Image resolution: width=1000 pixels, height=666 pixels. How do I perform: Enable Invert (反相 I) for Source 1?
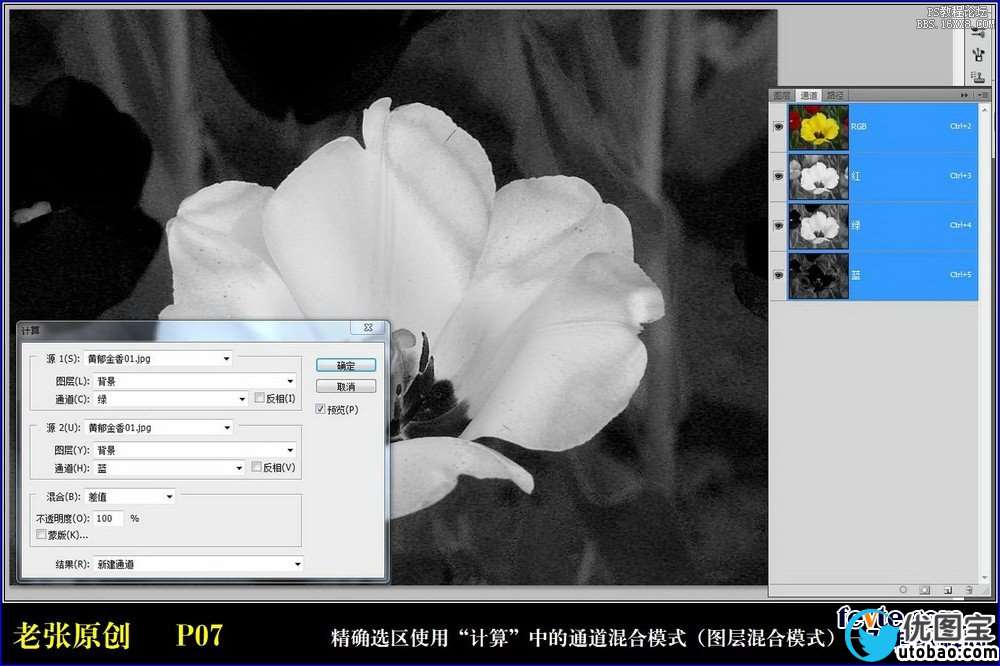[x=260, y=398]
